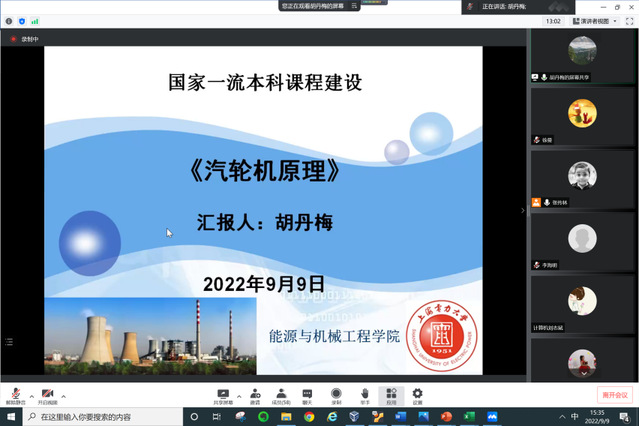This screenshot has height=426, width=639.
Task: Click the Windows taskbar search box
Action: [x=100, y=416]
